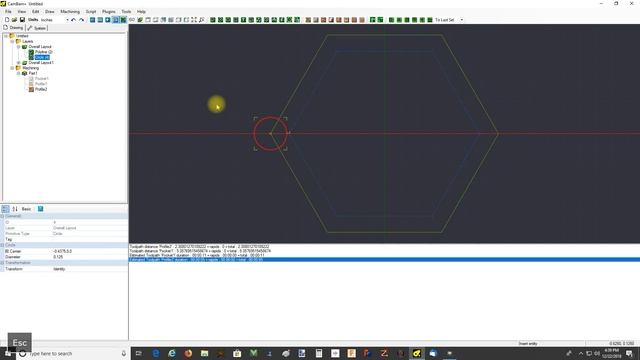
Task: Click the Windows taskbar search box
Action: click(x=73, y=353)
